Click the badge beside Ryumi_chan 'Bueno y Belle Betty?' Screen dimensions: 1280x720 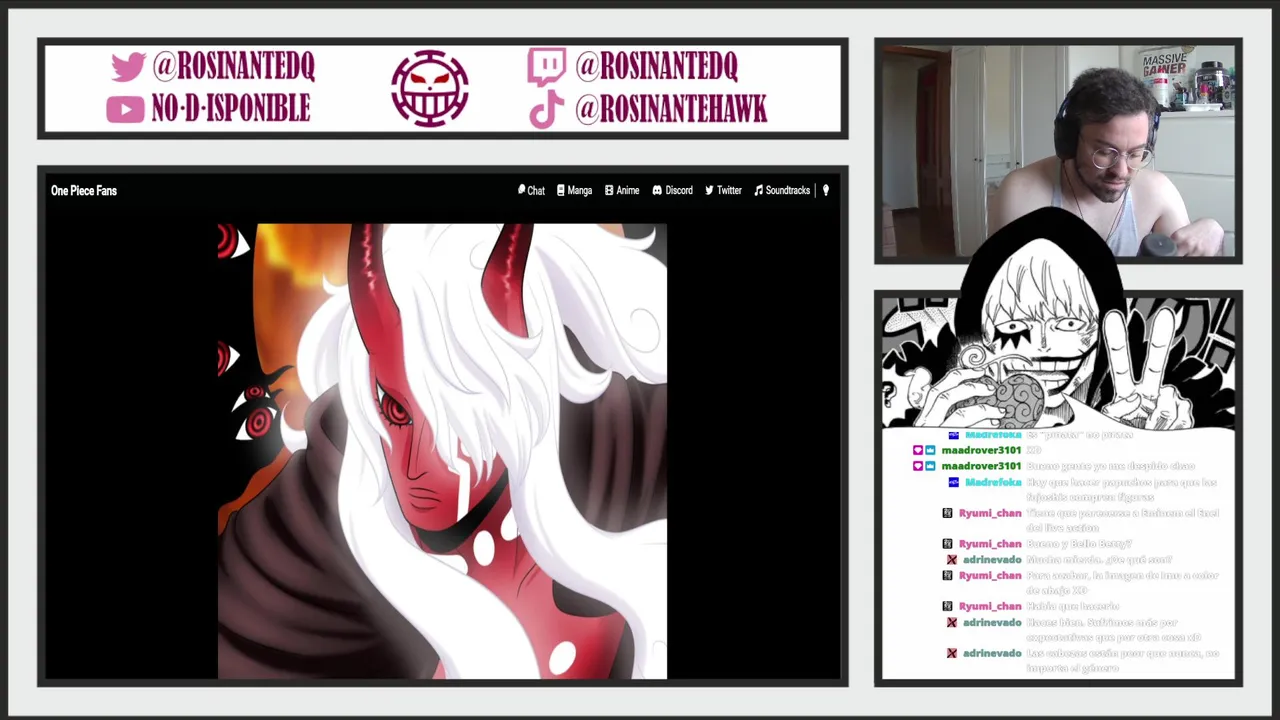point(947,544)
